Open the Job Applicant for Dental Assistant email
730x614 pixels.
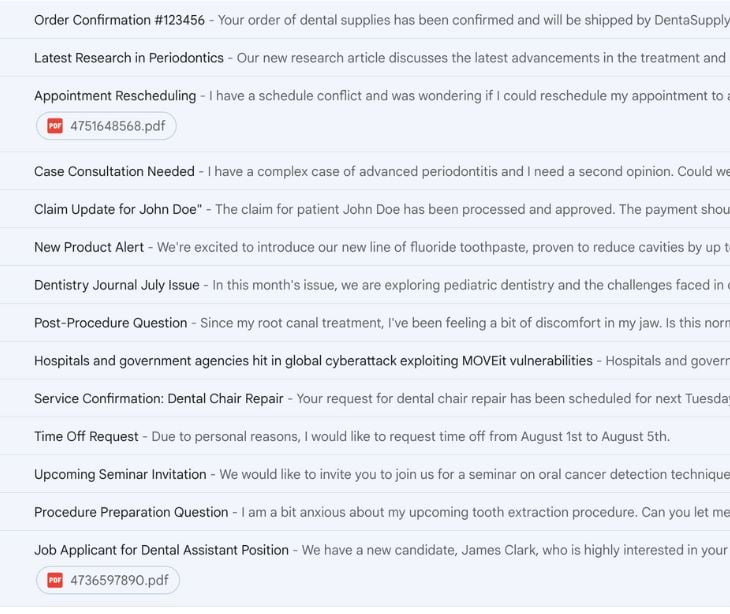pyautogui.click(x=161, y=551)
